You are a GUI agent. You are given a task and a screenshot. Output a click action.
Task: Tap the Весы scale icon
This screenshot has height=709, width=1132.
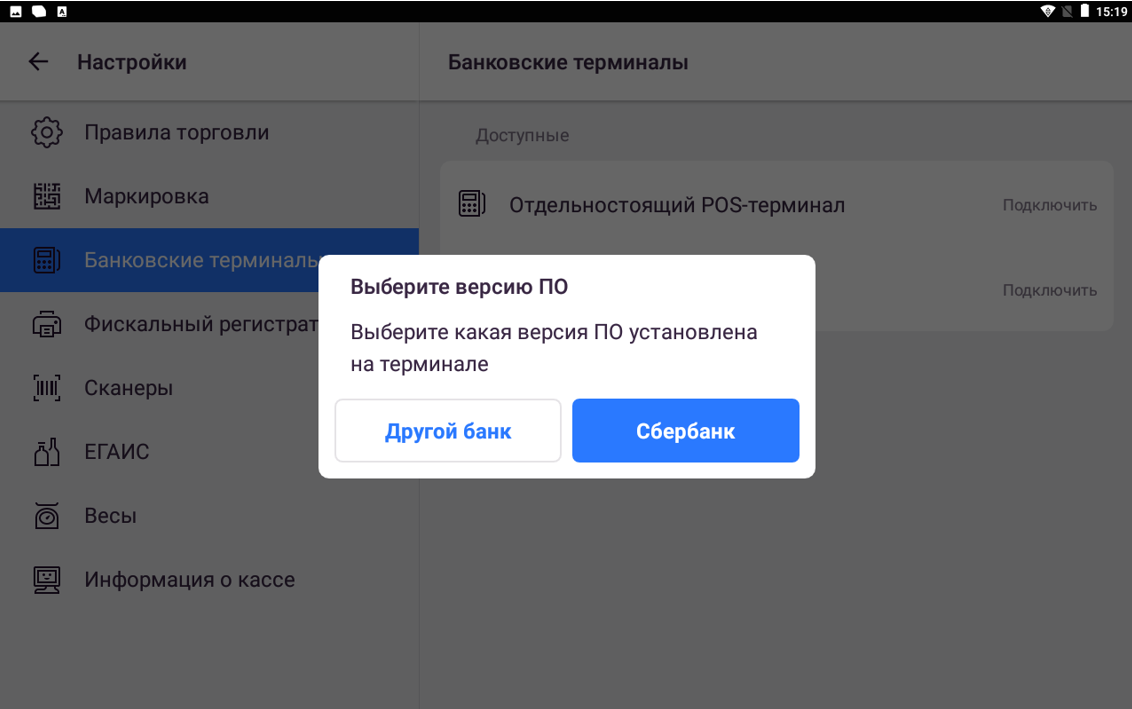pos(46,516)
